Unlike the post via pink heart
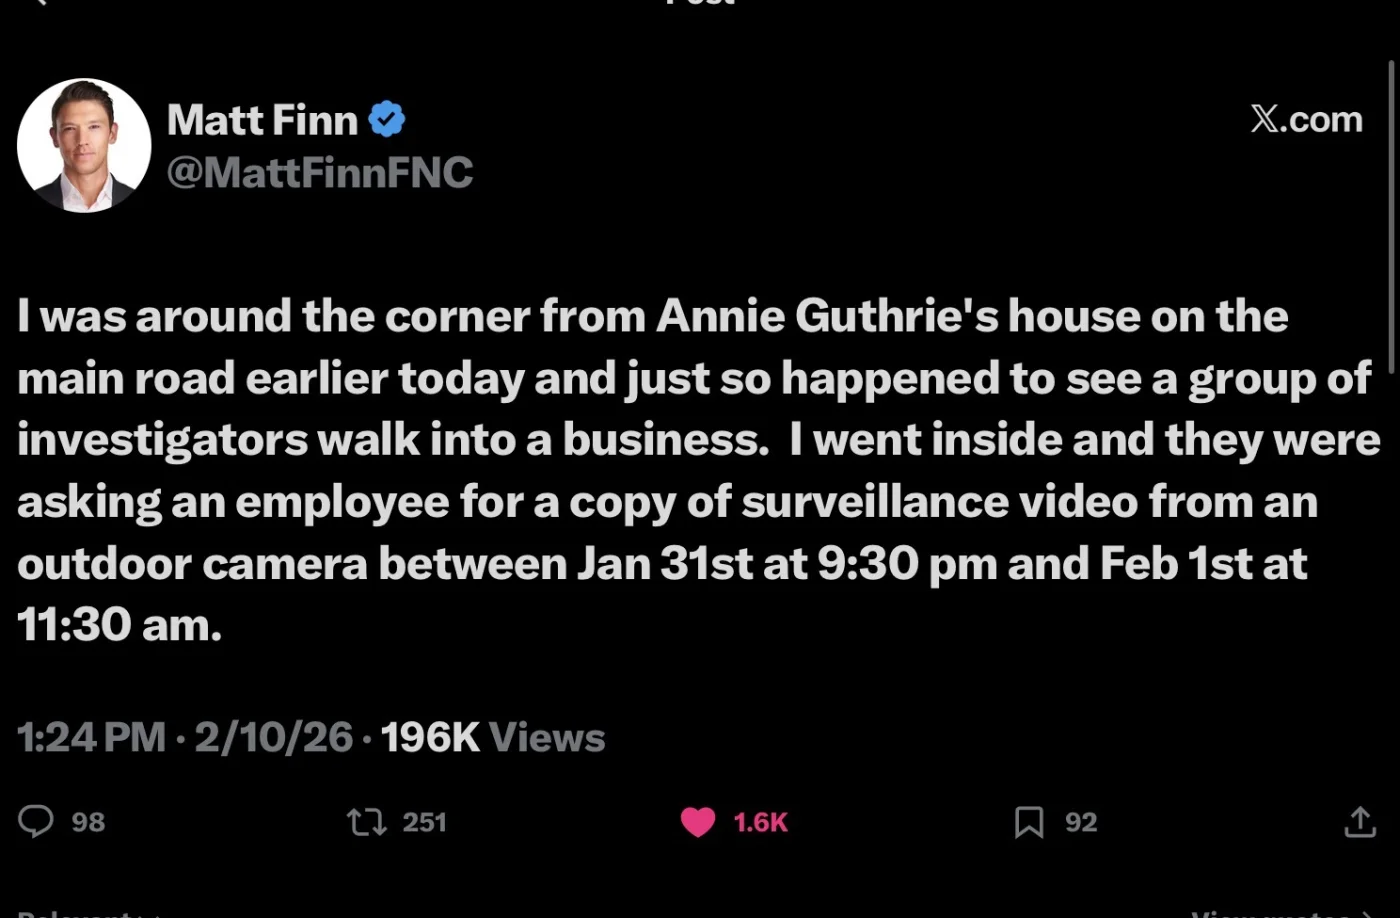 [x=698, y=822]
